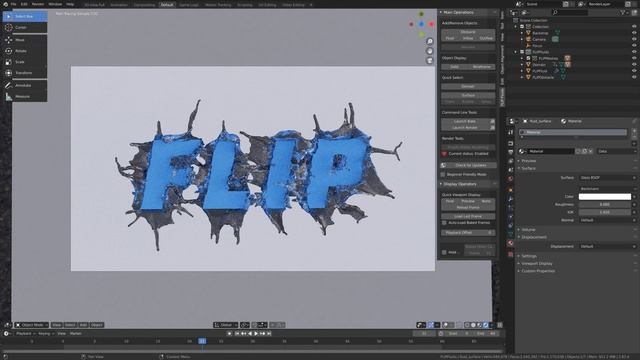Open the Render menu
Viewport: 640px width, 360px height.
point(38,4)
